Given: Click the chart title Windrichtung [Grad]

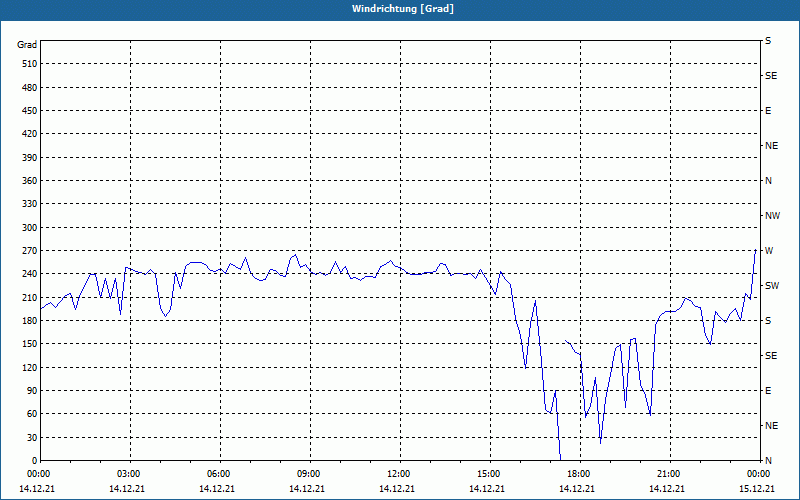Looking at the screenshot, I should coord(403,9).
